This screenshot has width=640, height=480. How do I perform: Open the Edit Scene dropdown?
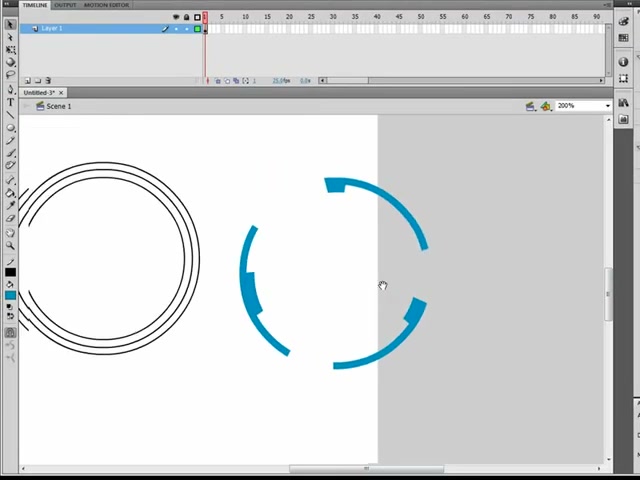tap(530, 107)
